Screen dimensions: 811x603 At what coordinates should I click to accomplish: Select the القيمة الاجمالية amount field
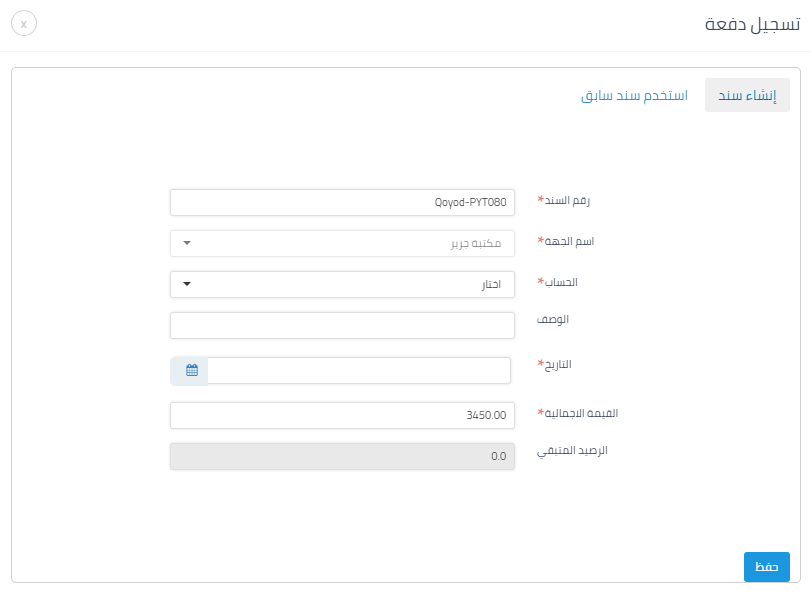[342, 415]
